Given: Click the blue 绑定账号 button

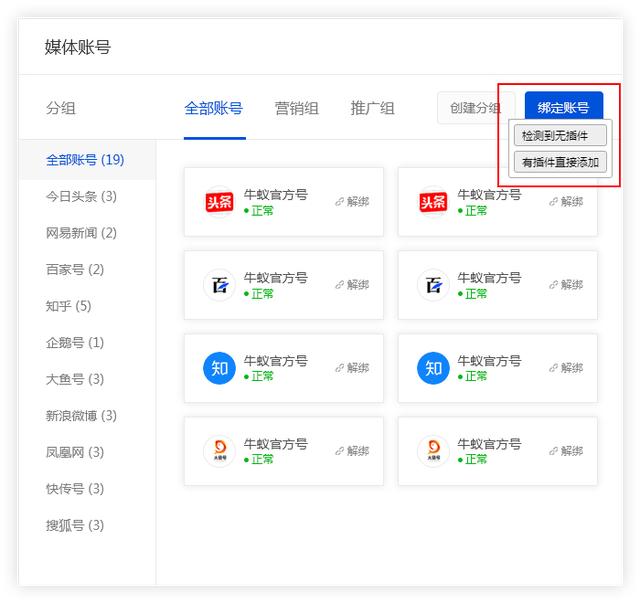Looking at the screenshot, I should click(x=563, y=108).
